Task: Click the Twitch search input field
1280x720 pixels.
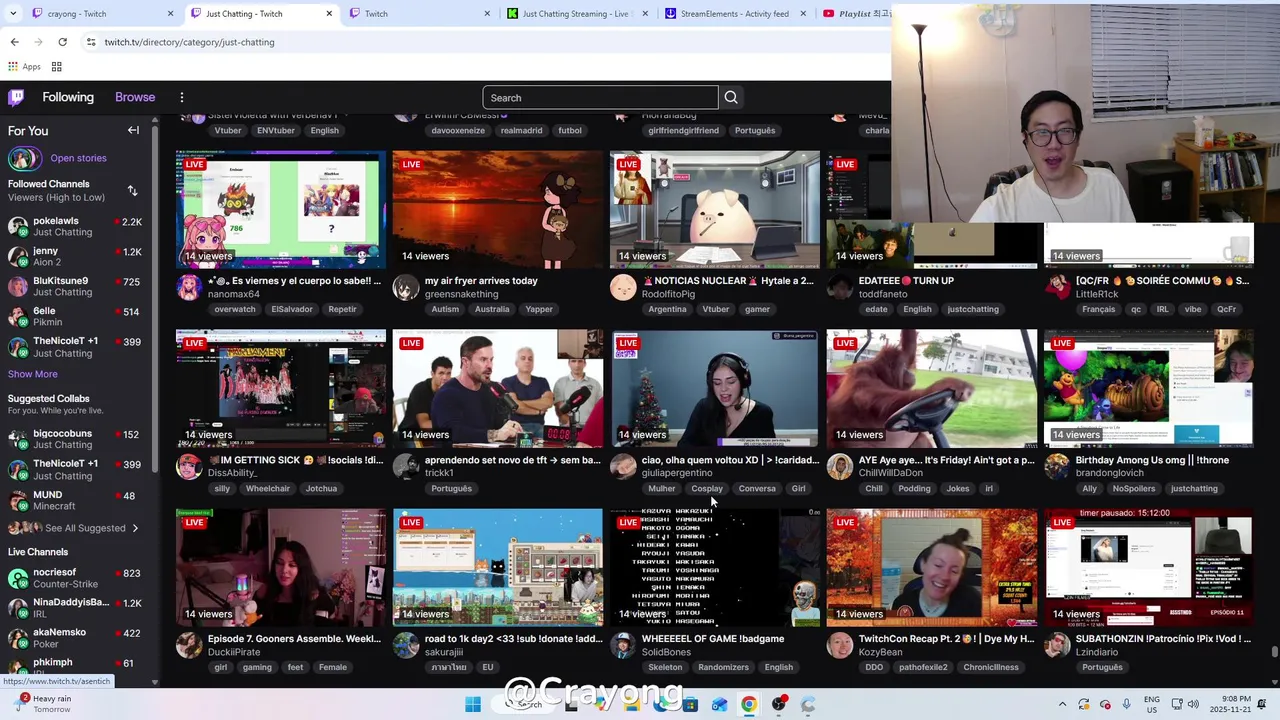Action: 600,97
